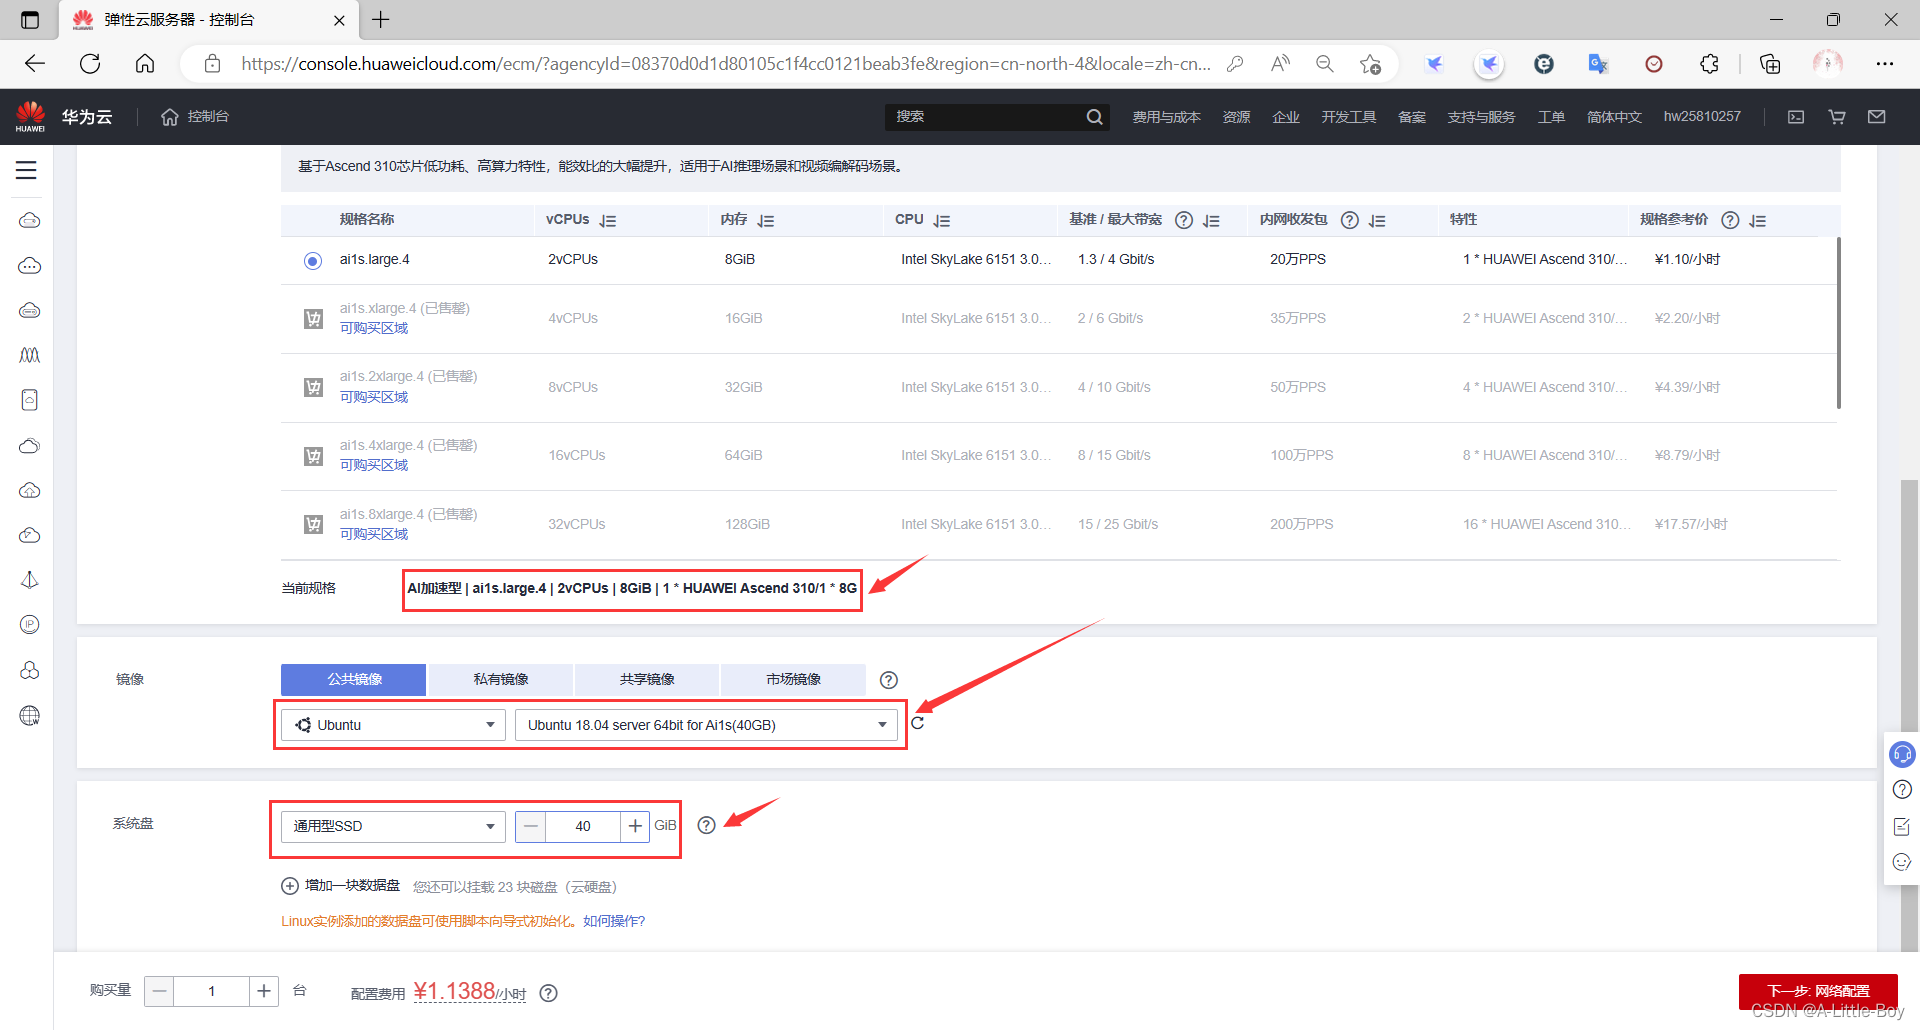Open the 开发工具 menu
Image resolution: width=1920 pixels, height=1030 pixels.
click(x=1348, y=117)
